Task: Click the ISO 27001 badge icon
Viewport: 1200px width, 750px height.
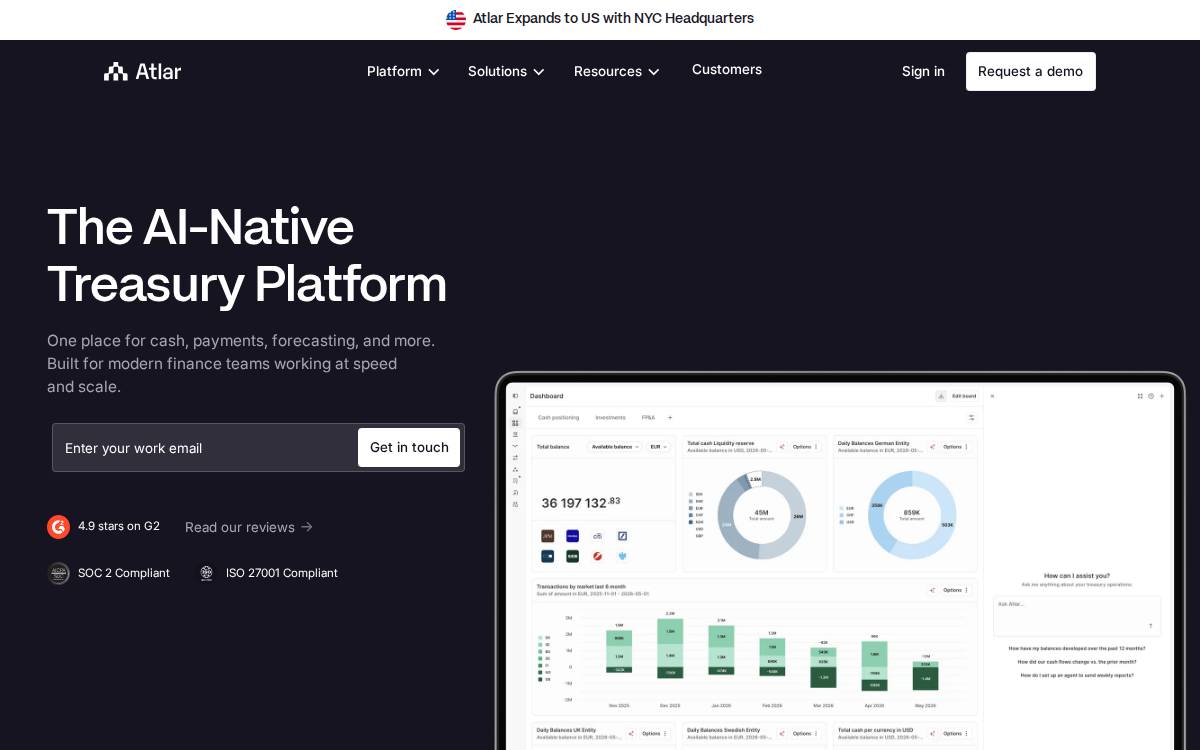Action: [207, 573]
